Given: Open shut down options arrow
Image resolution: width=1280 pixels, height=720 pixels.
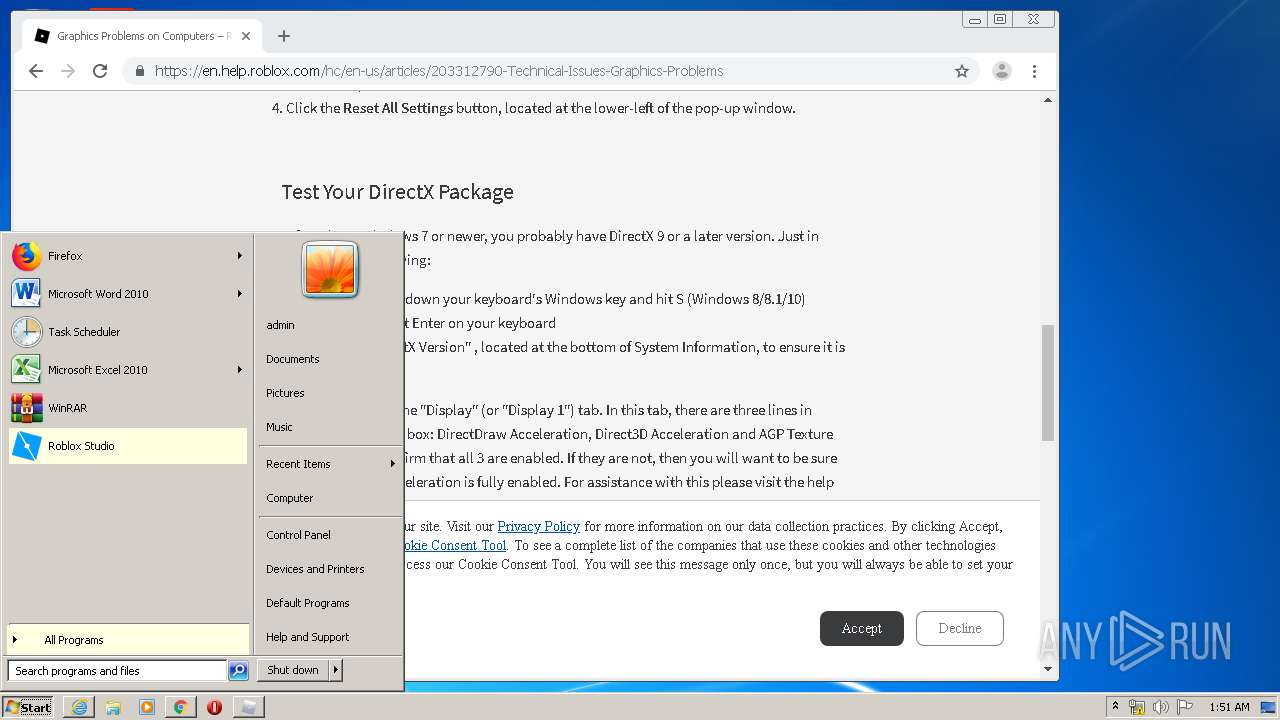Looking at the screenshot, I should (336, 670).
